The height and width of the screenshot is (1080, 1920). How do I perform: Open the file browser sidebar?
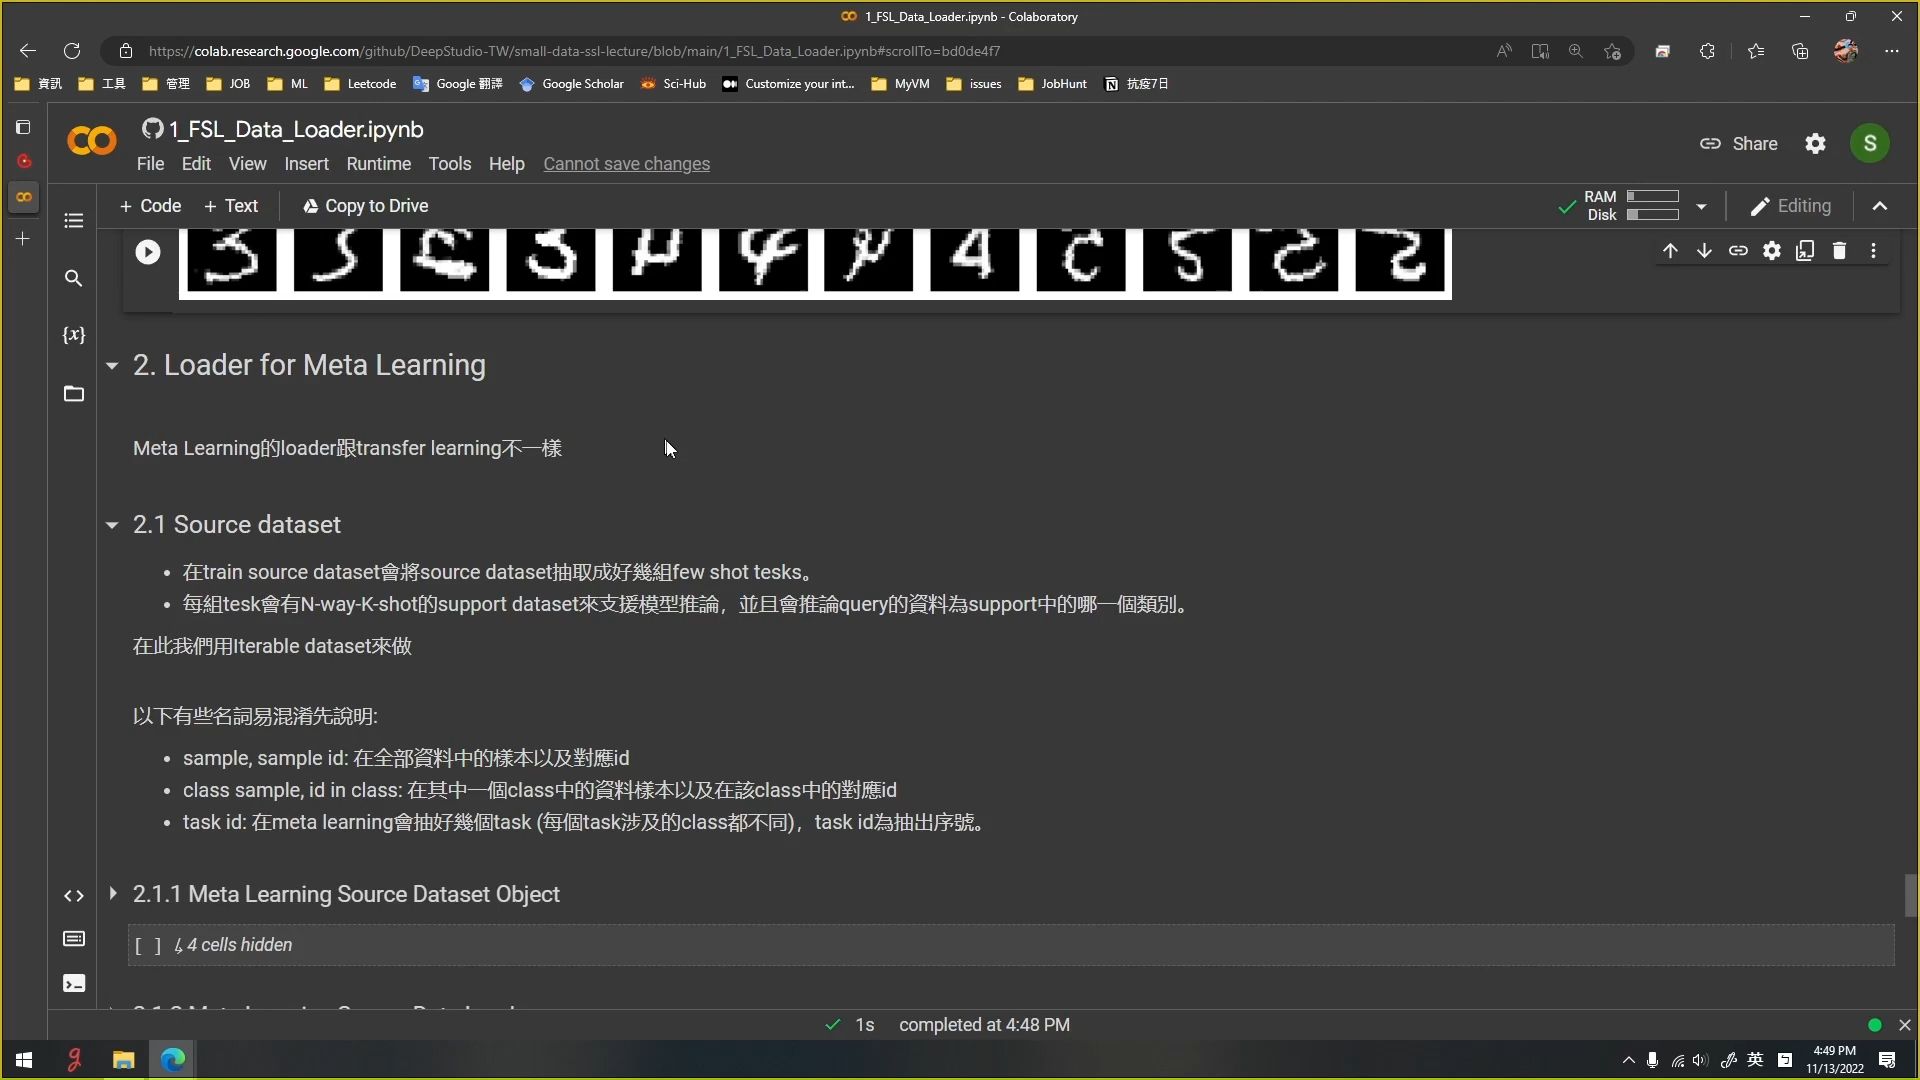point(74,394)
